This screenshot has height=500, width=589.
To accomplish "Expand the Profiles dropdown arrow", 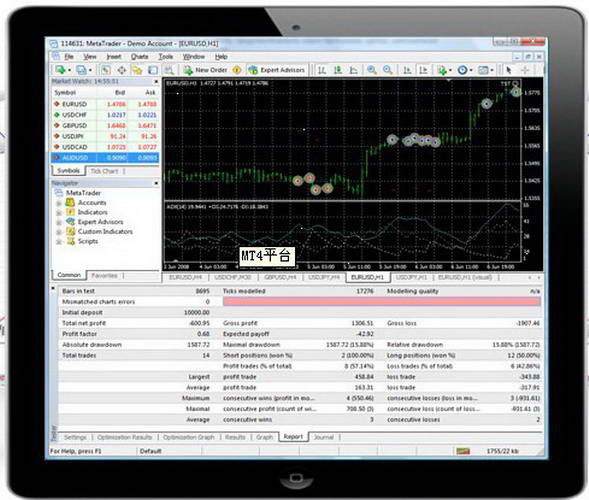I will [91, 70].
